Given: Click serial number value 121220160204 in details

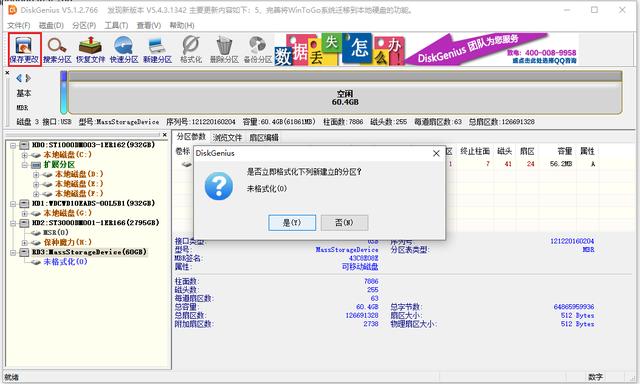Looking at the screenshot, I should (x=572, y=241).
